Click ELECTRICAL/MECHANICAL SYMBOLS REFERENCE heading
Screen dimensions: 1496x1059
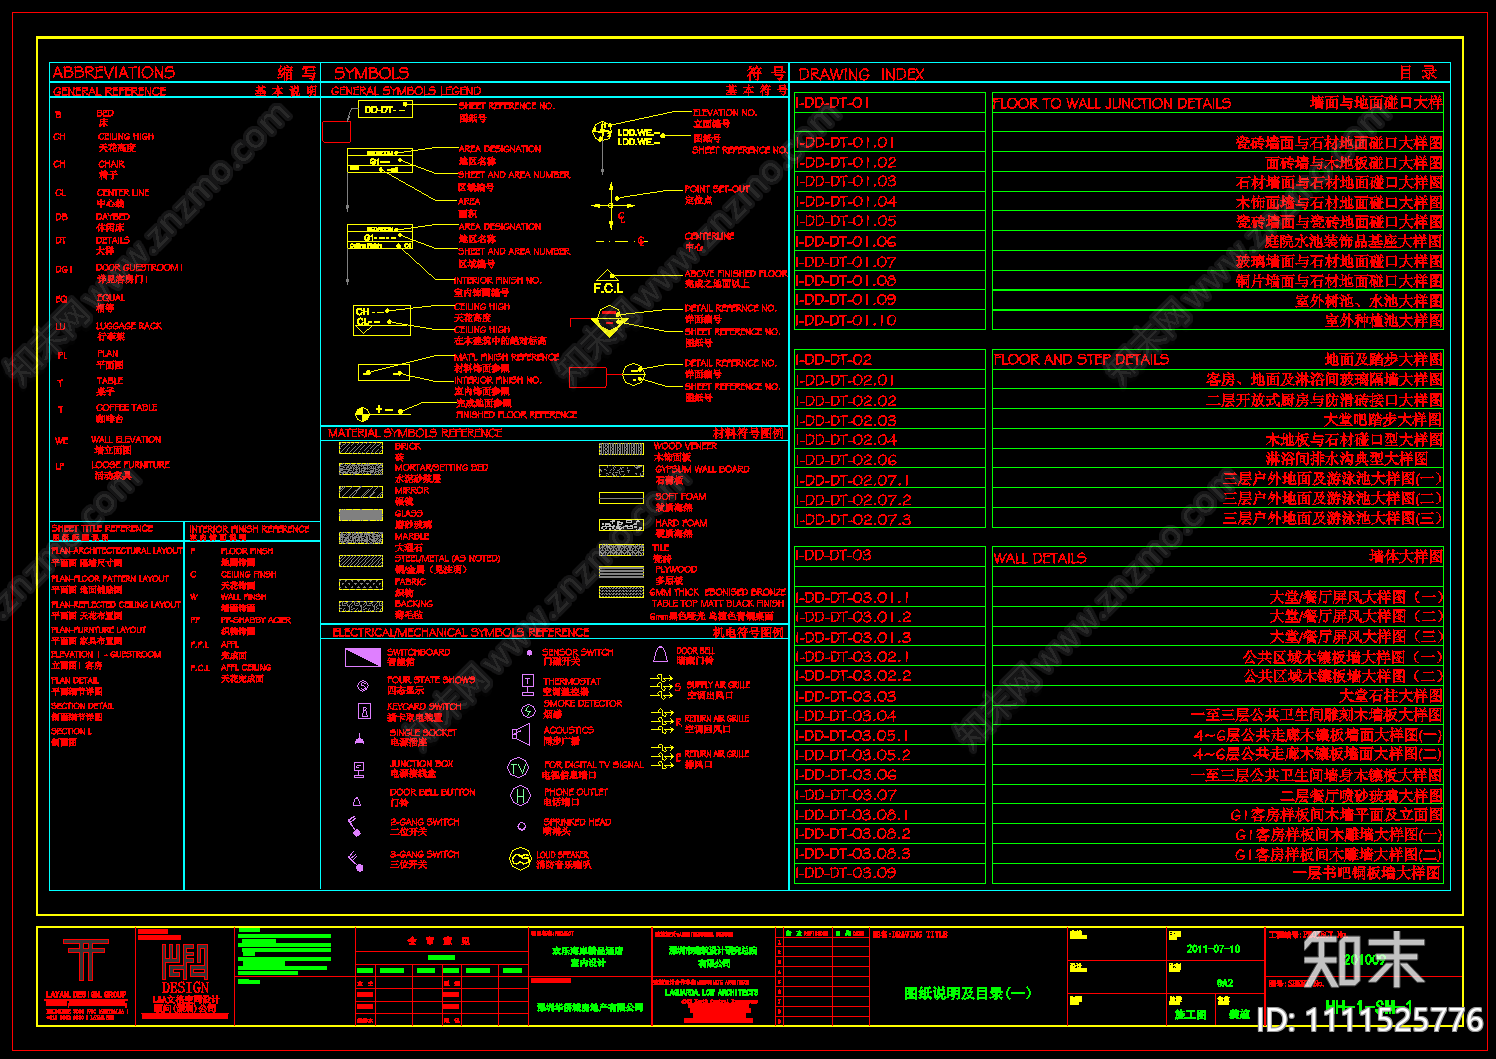coord(461,633)
